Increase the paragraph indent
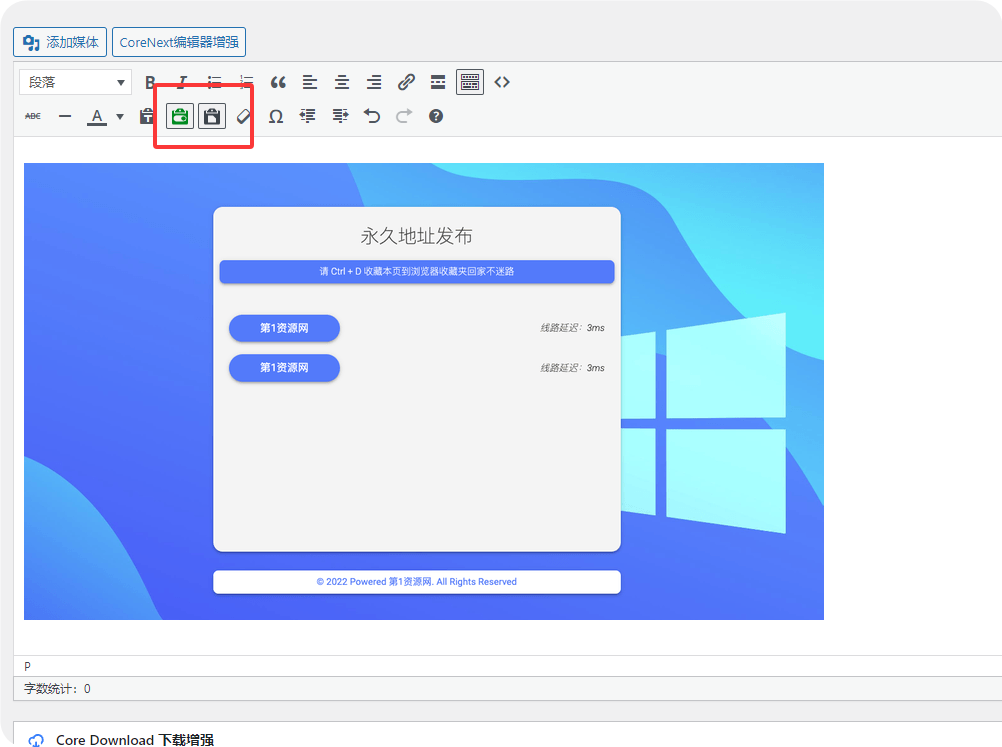The image size is (1002, 747). (340, 116)
